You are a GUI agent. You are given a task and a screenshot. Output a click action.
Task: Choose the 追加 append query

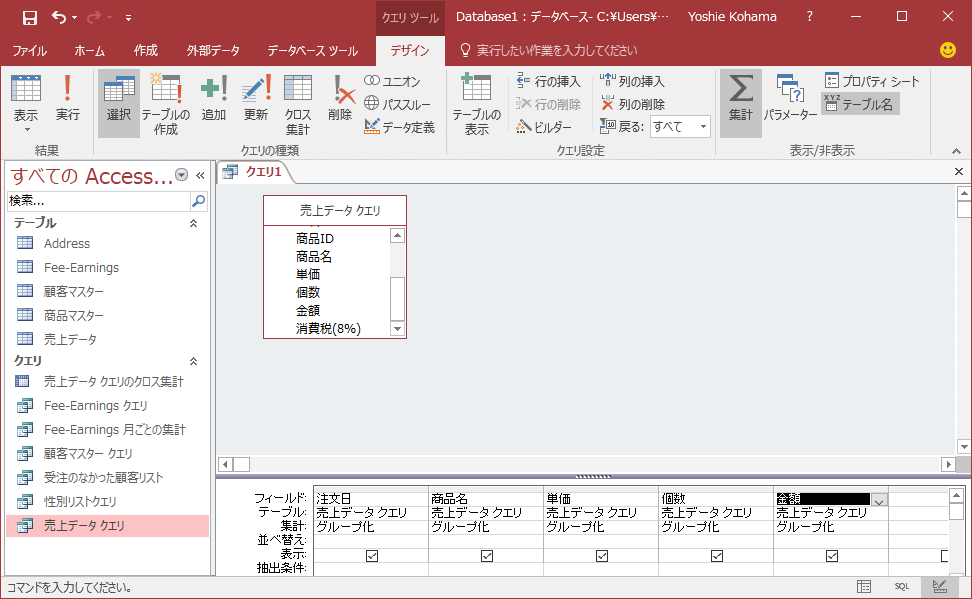(214, 98)
